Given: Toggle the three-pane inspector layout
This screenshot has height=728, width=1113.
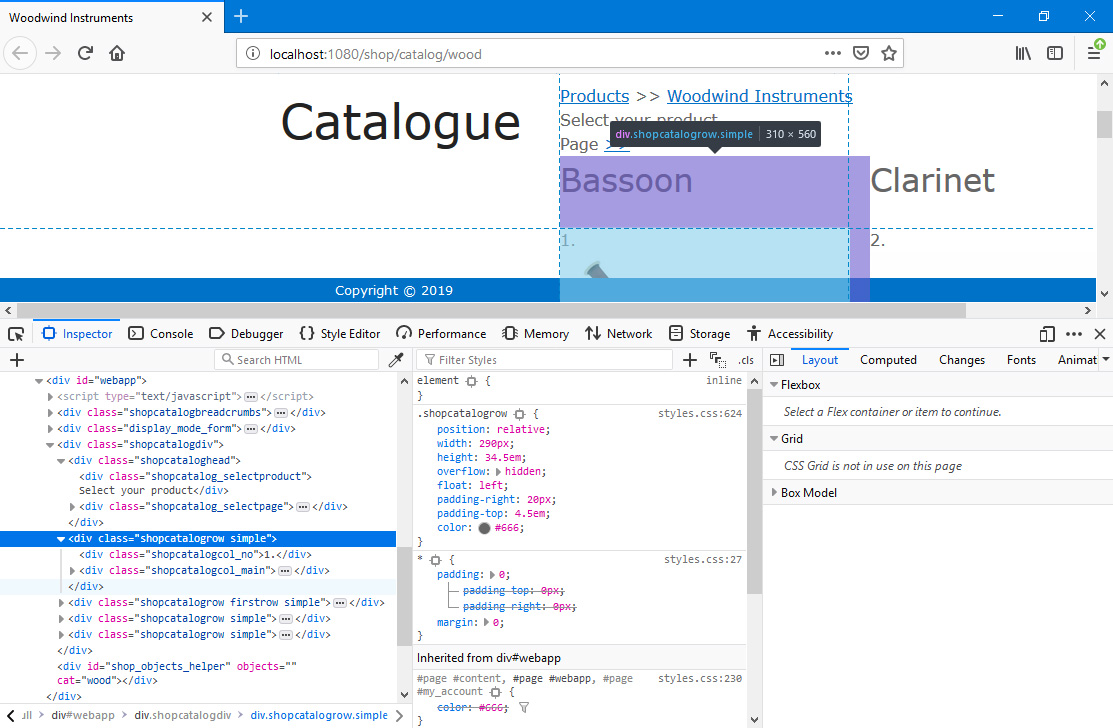Looking at the screenshot, I should pyautogui.click(x=777, y=360).
